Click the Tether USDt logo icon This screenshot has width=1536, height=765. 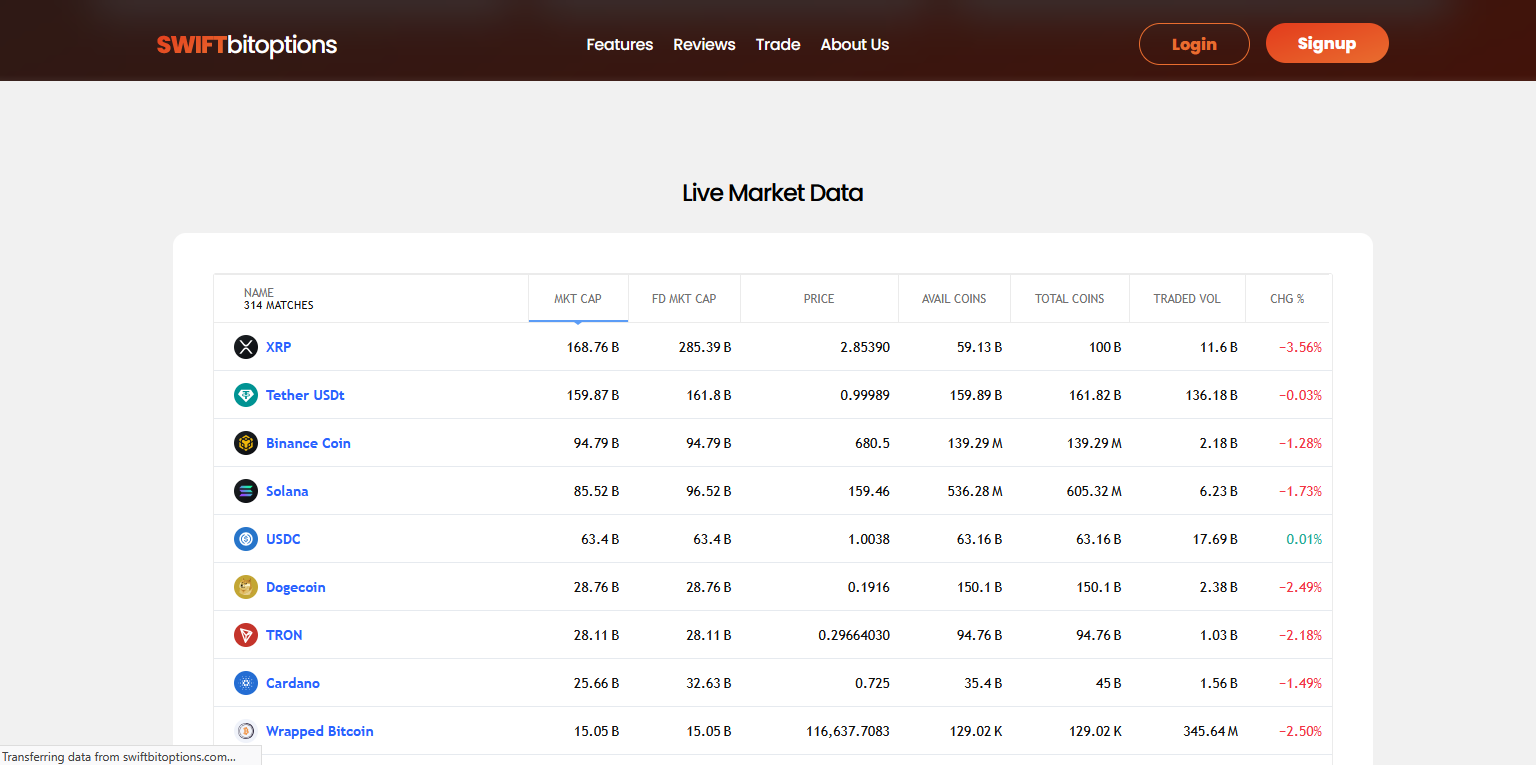coord(246,395)
